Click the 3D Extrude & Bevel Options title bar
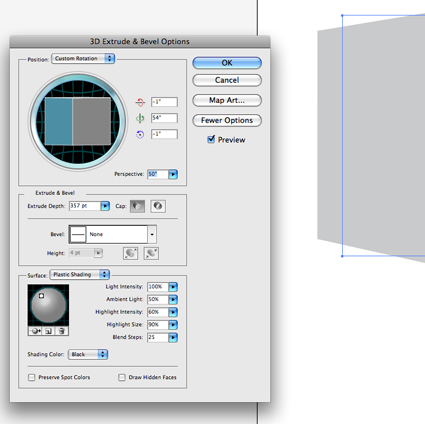This screenshot has height=424, width=425. 140,42
